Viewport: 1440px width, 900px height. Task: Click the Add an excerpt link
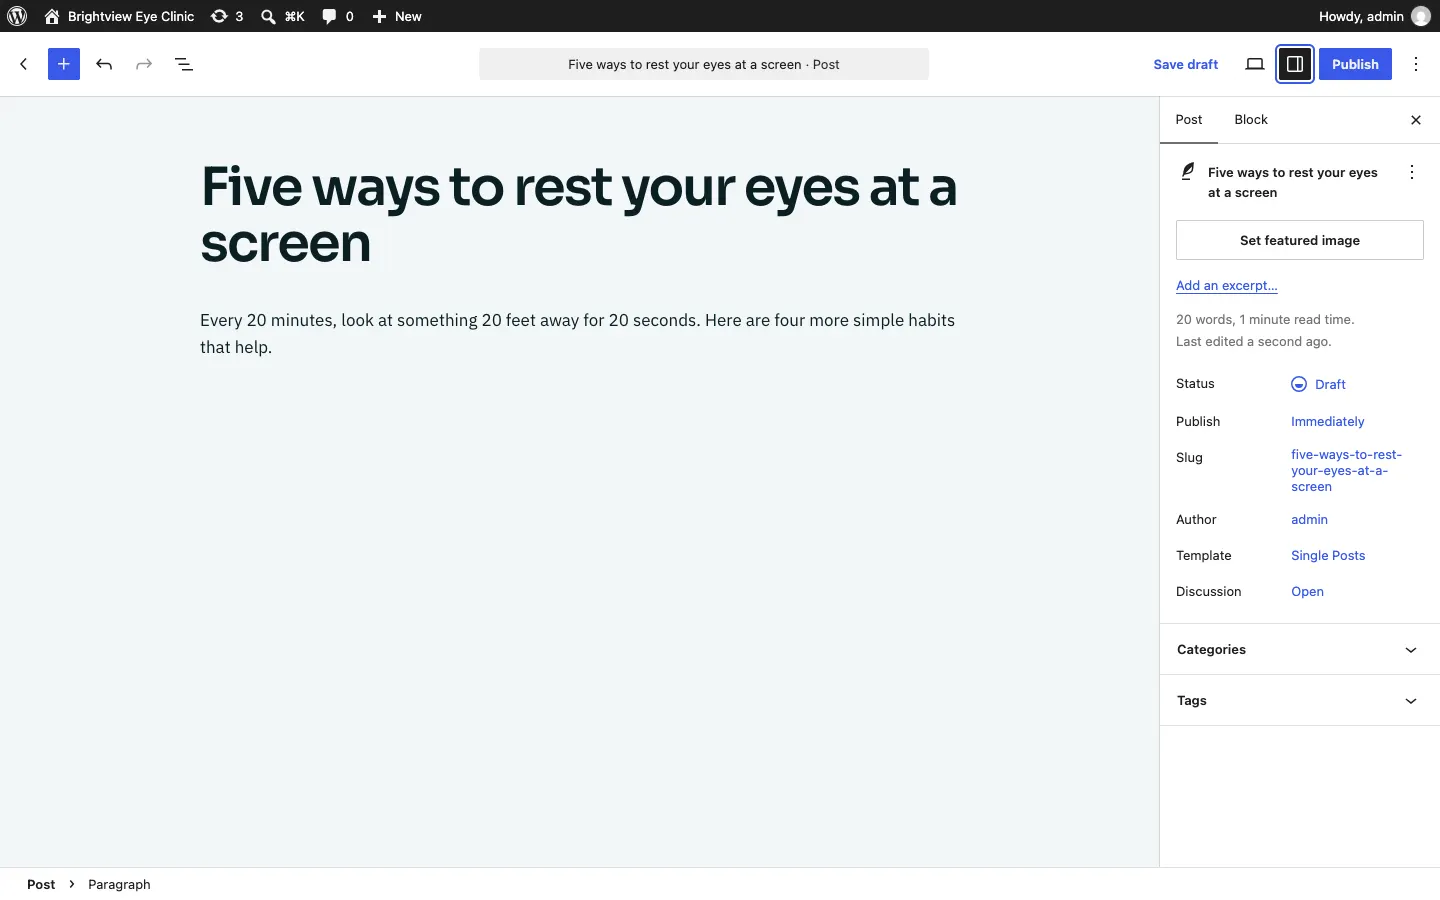pyautogui.click(x=1227, y=286)
